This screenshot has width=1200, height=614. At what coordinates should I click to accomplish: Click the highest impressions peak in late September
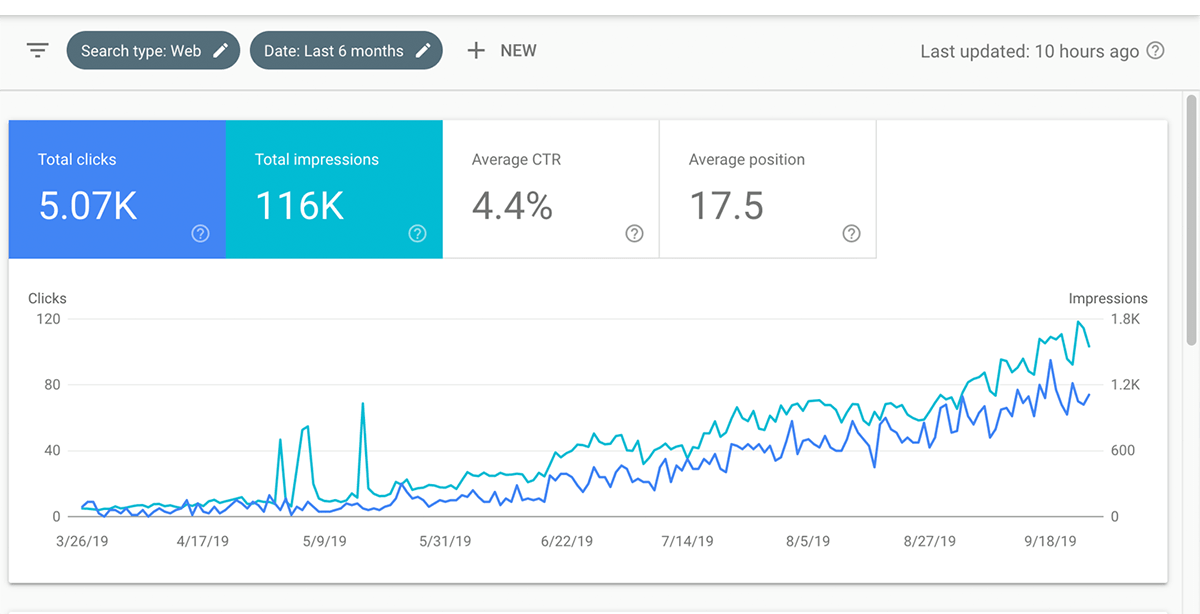1078,322
